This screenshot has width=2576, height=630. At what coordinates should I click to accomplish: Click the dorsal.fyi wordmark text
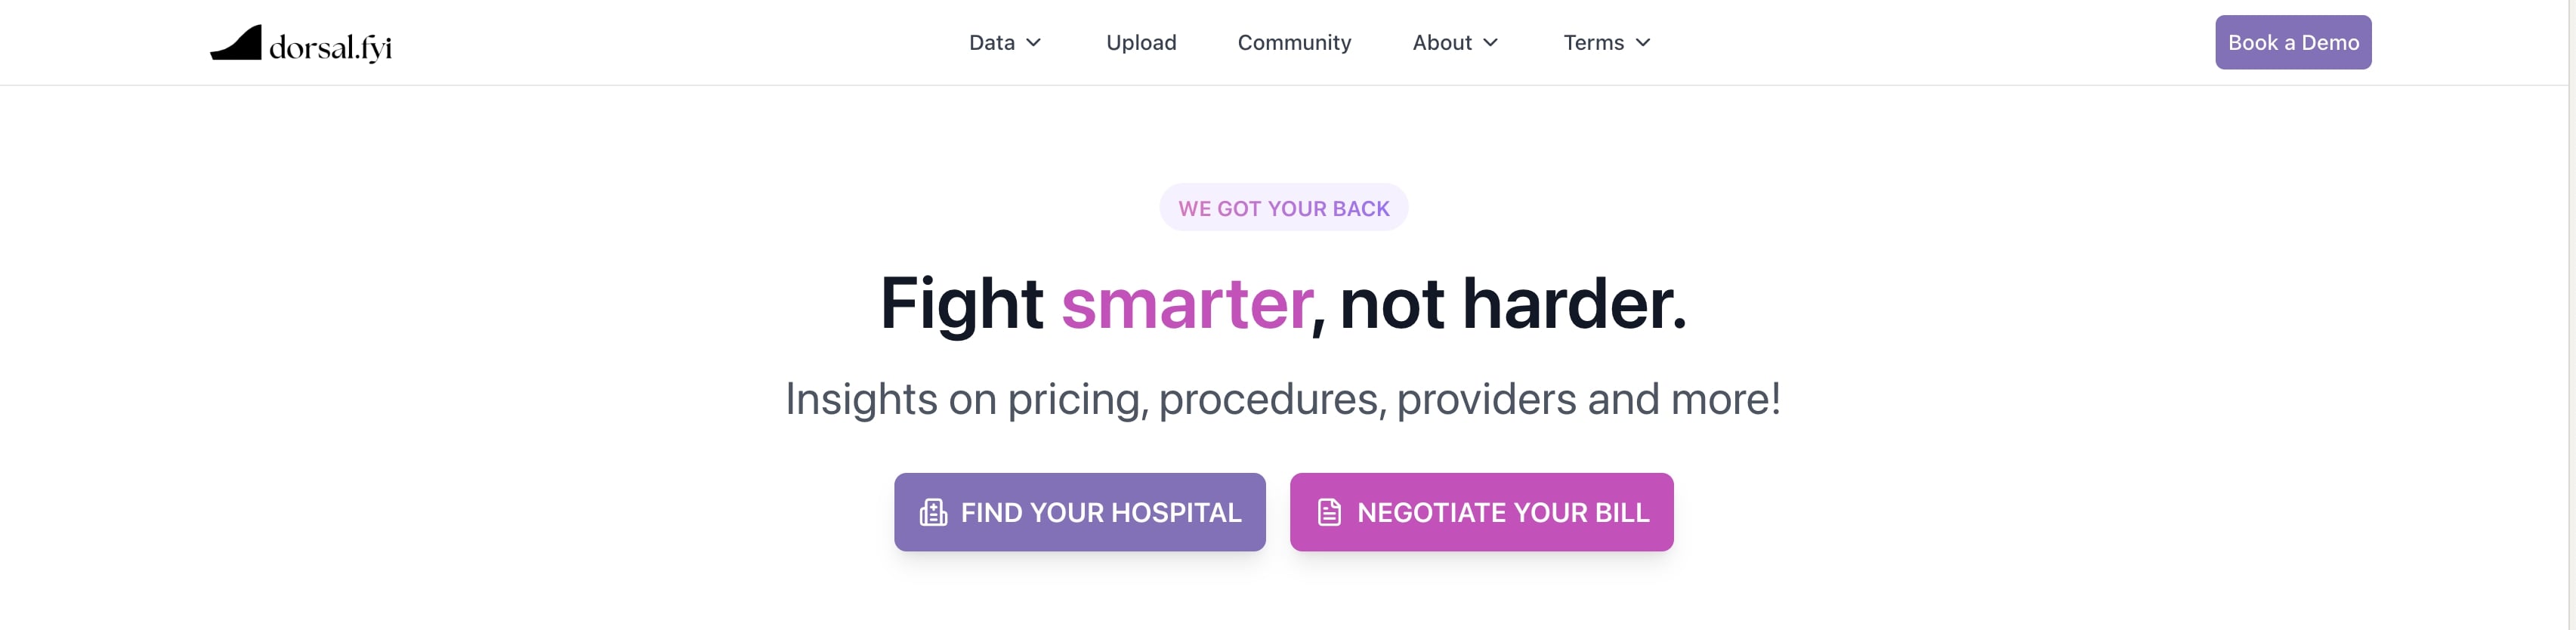331,47
